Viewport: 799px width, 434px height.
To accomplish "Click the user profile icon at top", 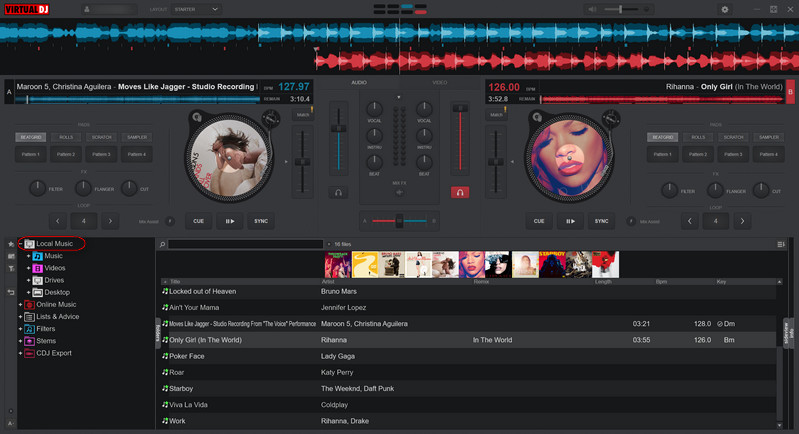I will point(87,9).
